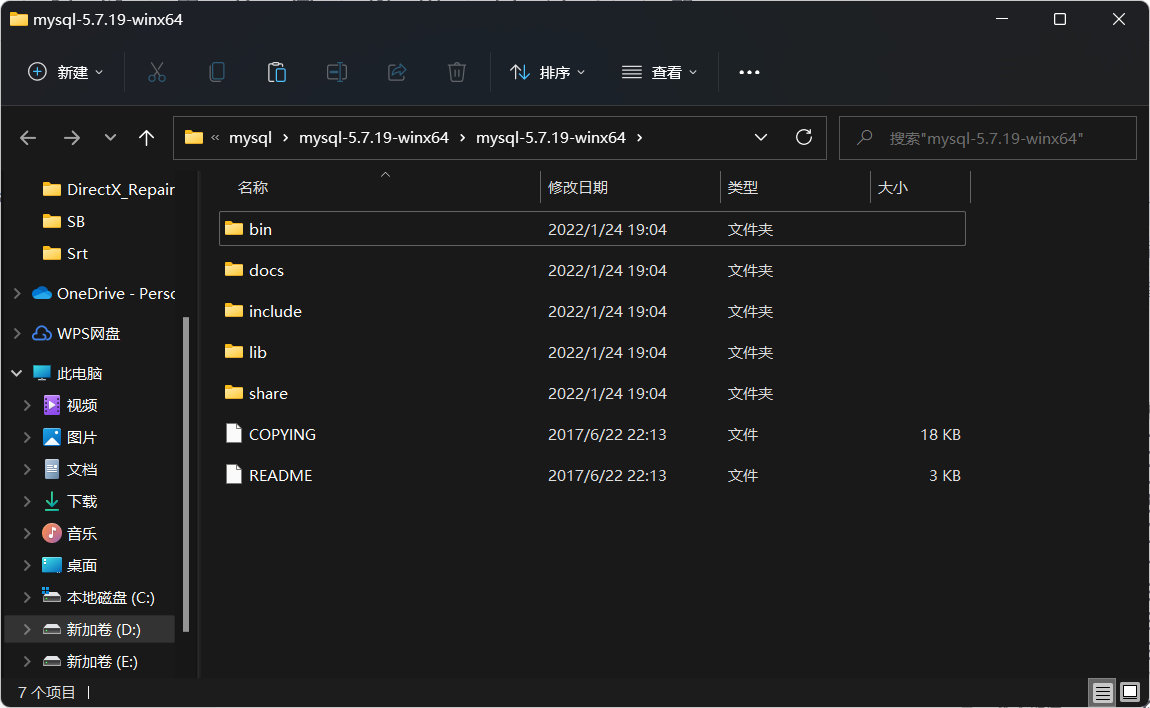The height and width of the screenshot is (708, 1150).
Task: Click the Share icon in toolbar
Action: pos(397,72)
